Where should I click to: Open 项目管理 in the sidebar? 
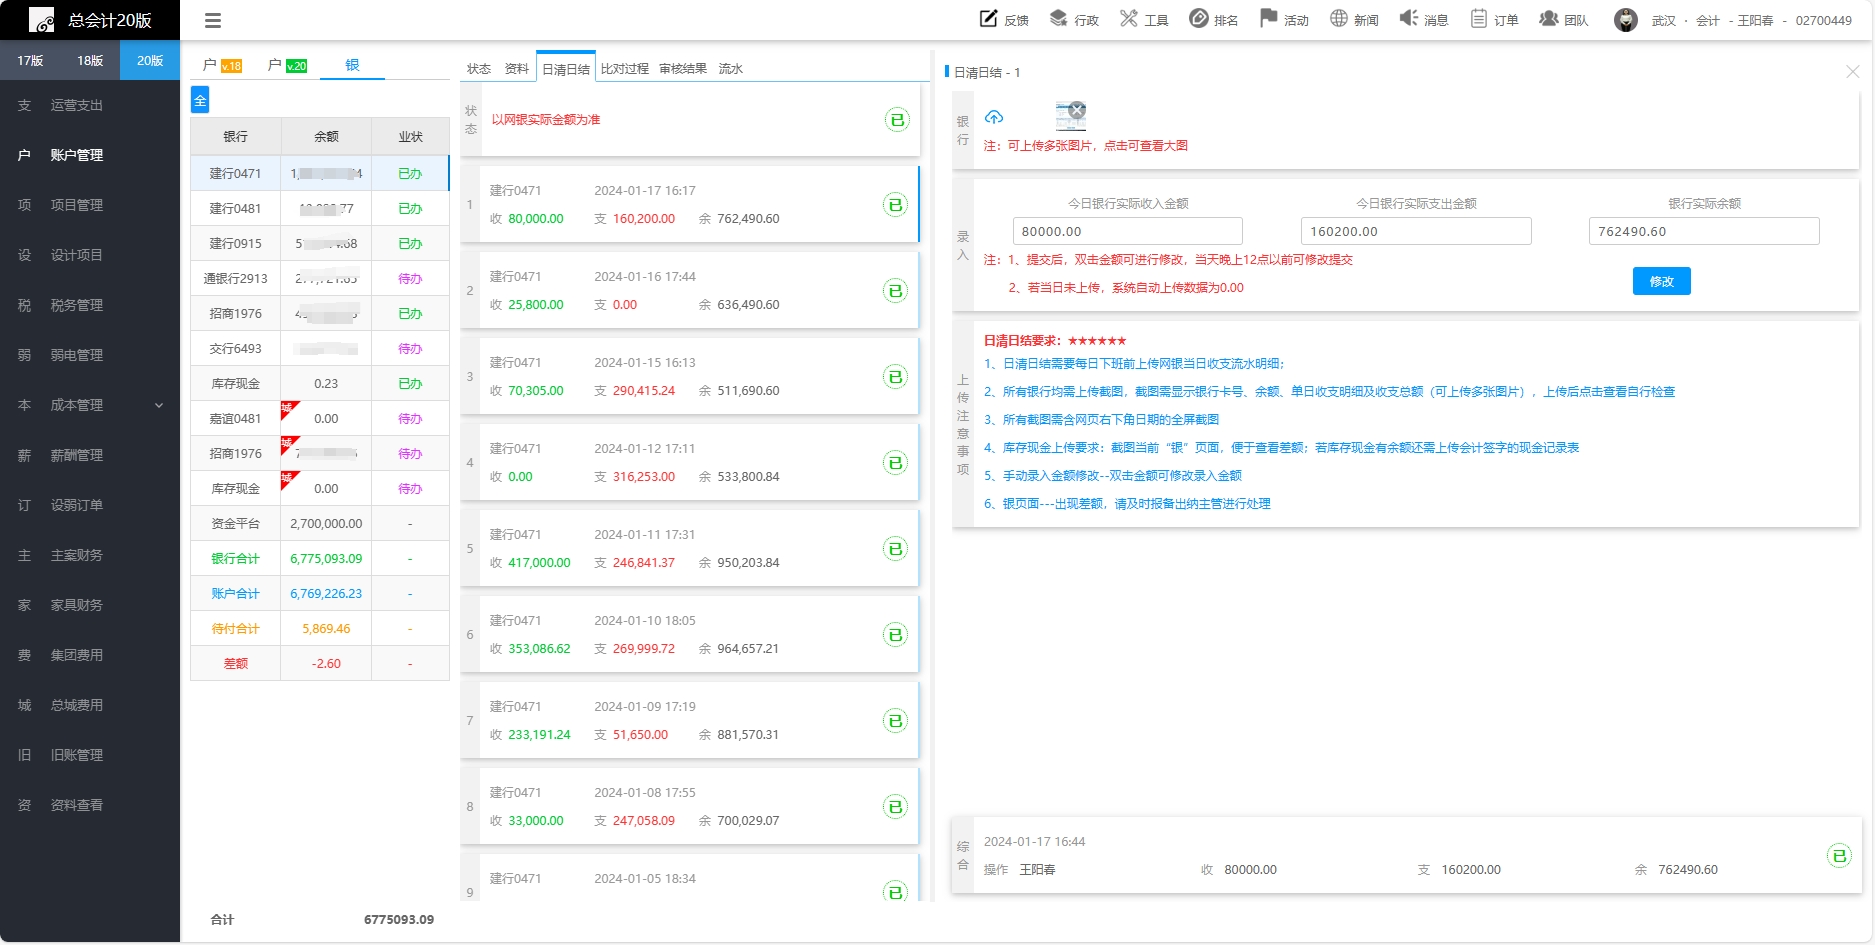(77, 205)
